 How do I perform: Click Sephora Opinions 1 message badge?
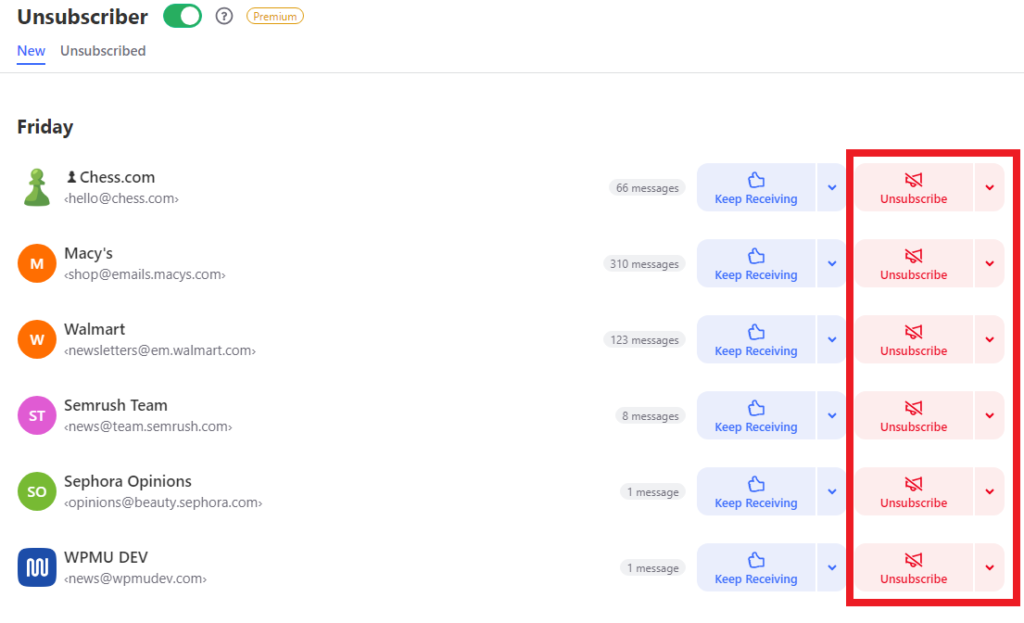click(652, 492)
